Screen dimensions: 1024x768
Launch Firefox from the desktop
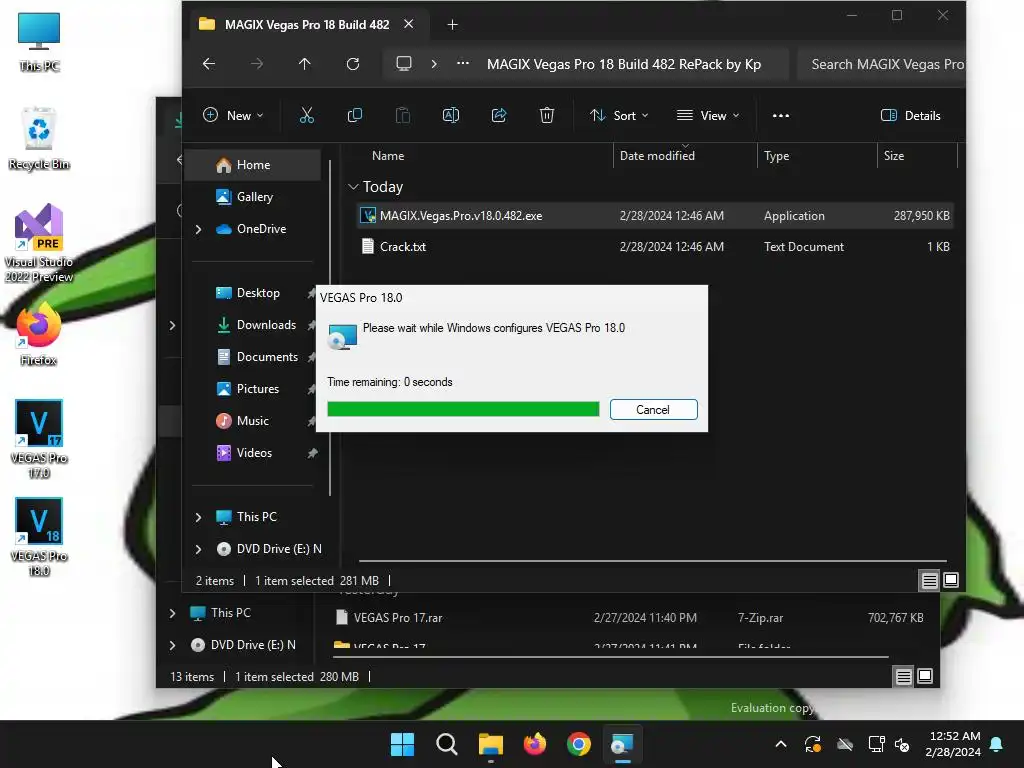pyautogui.click(x=39, y=334)
